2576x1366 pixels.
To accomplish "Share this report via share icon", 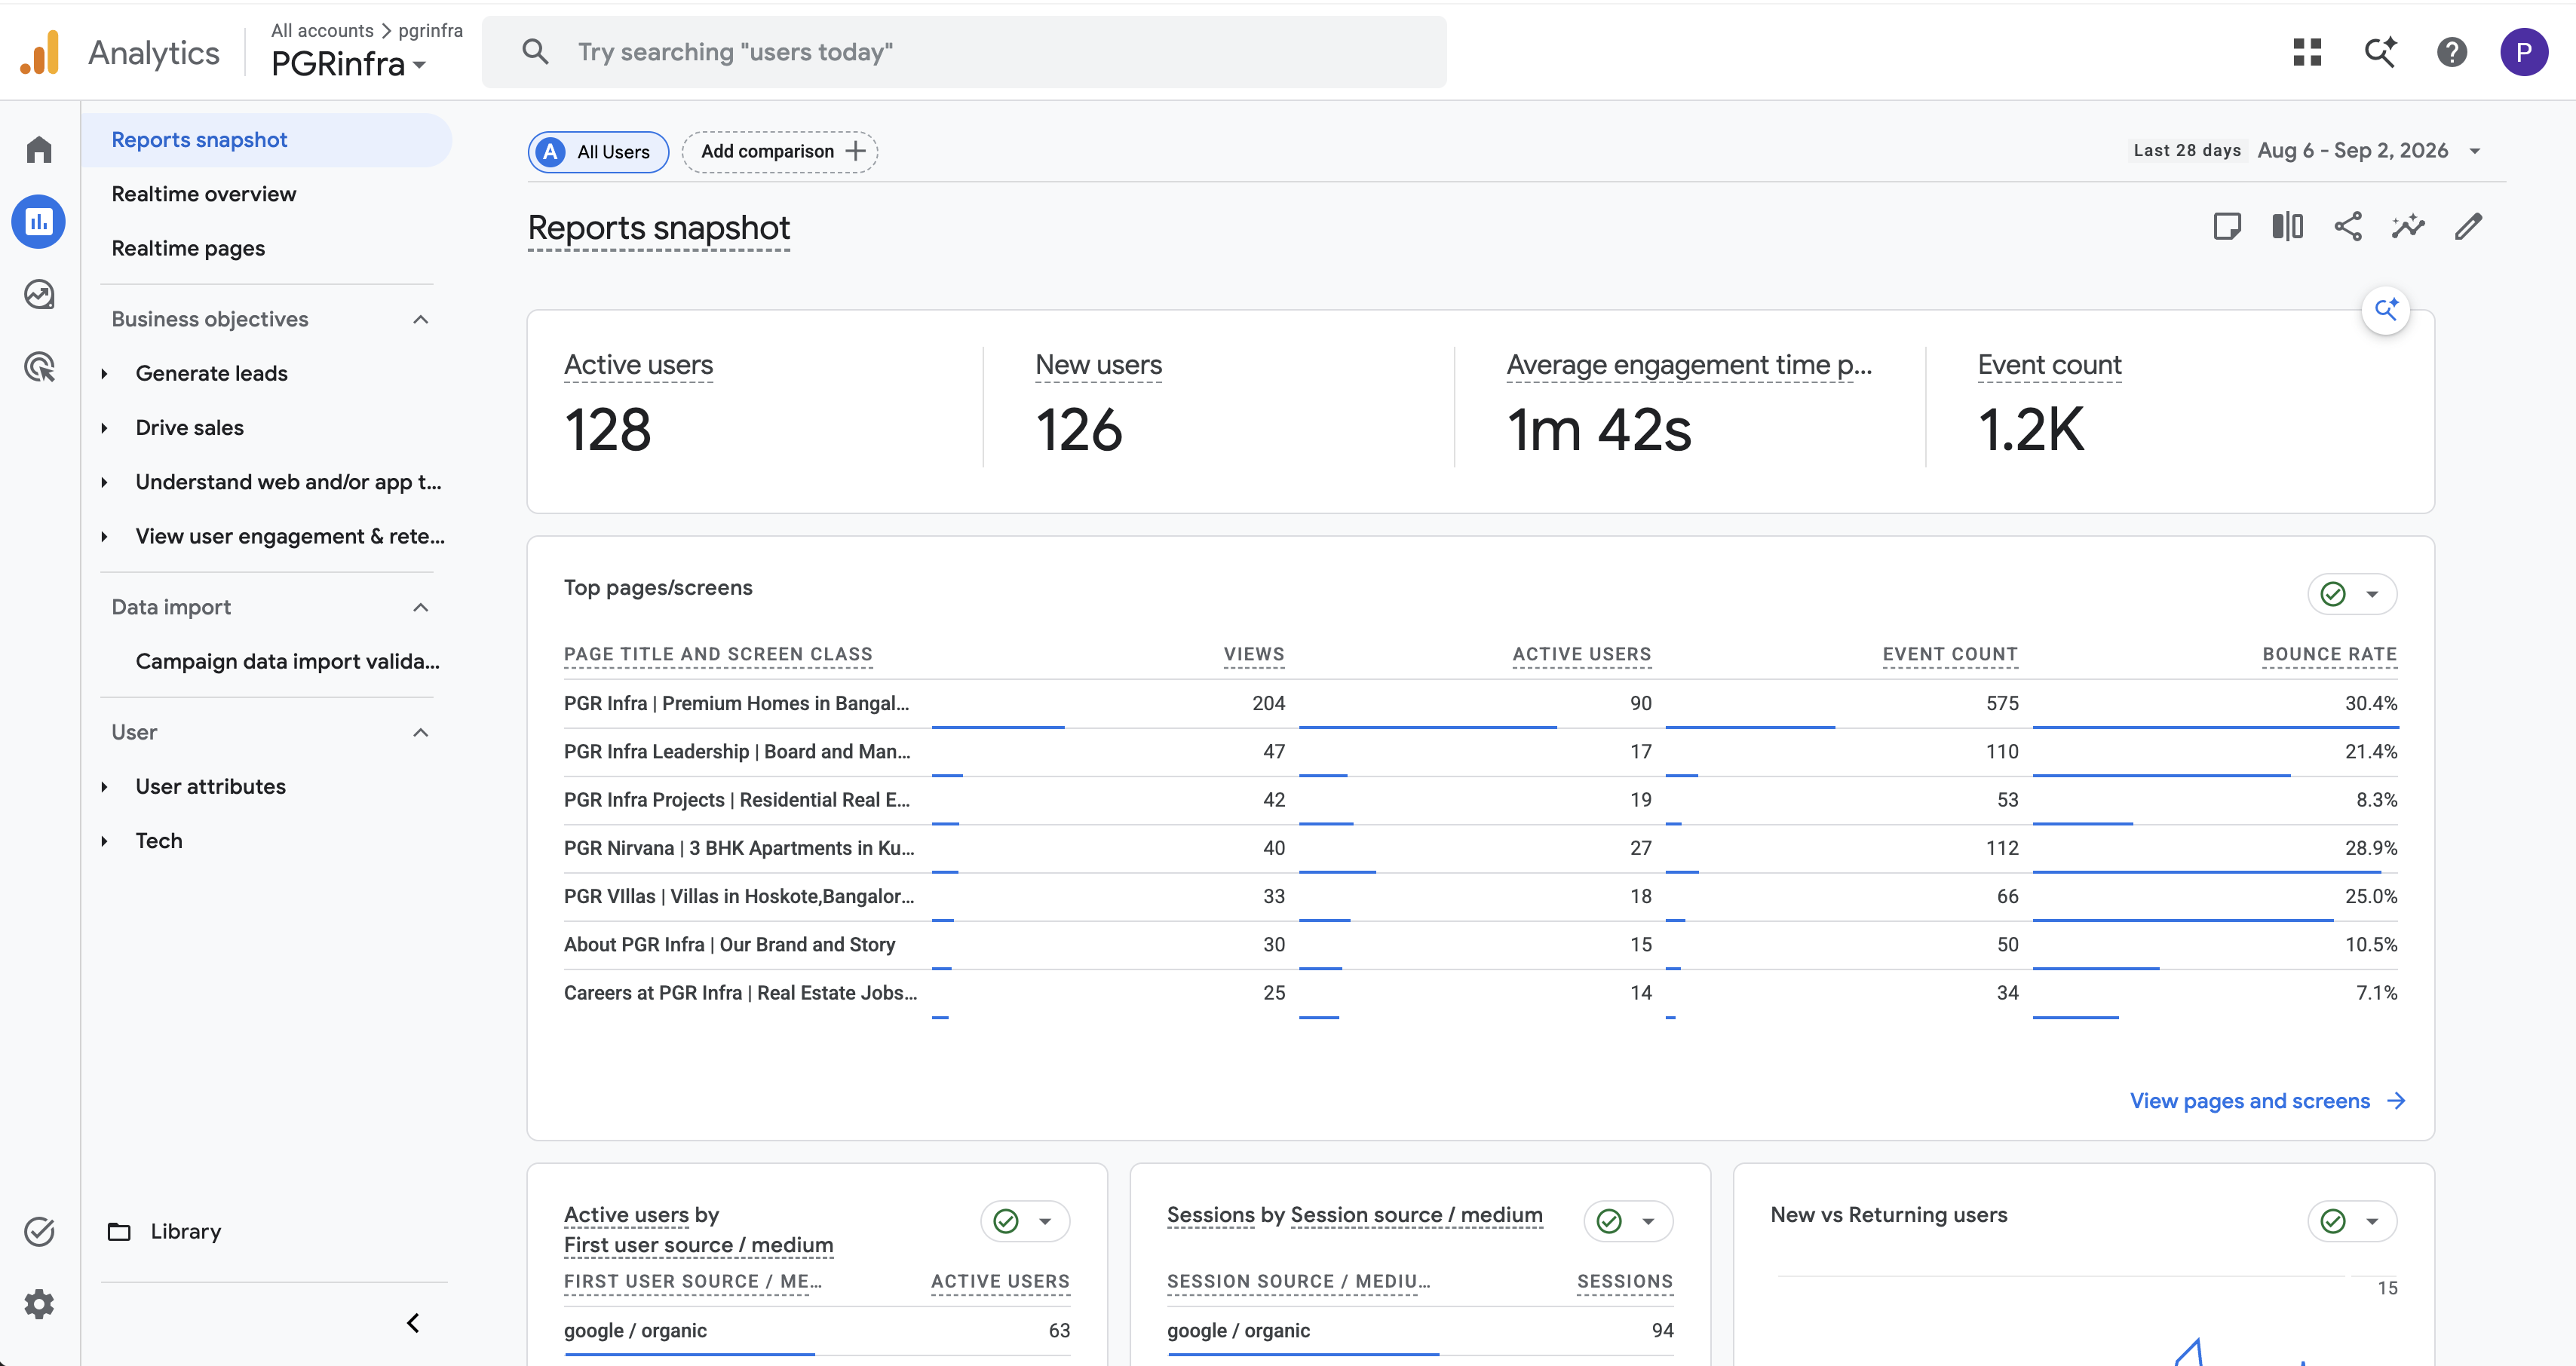I will (x=2348, y=227).
